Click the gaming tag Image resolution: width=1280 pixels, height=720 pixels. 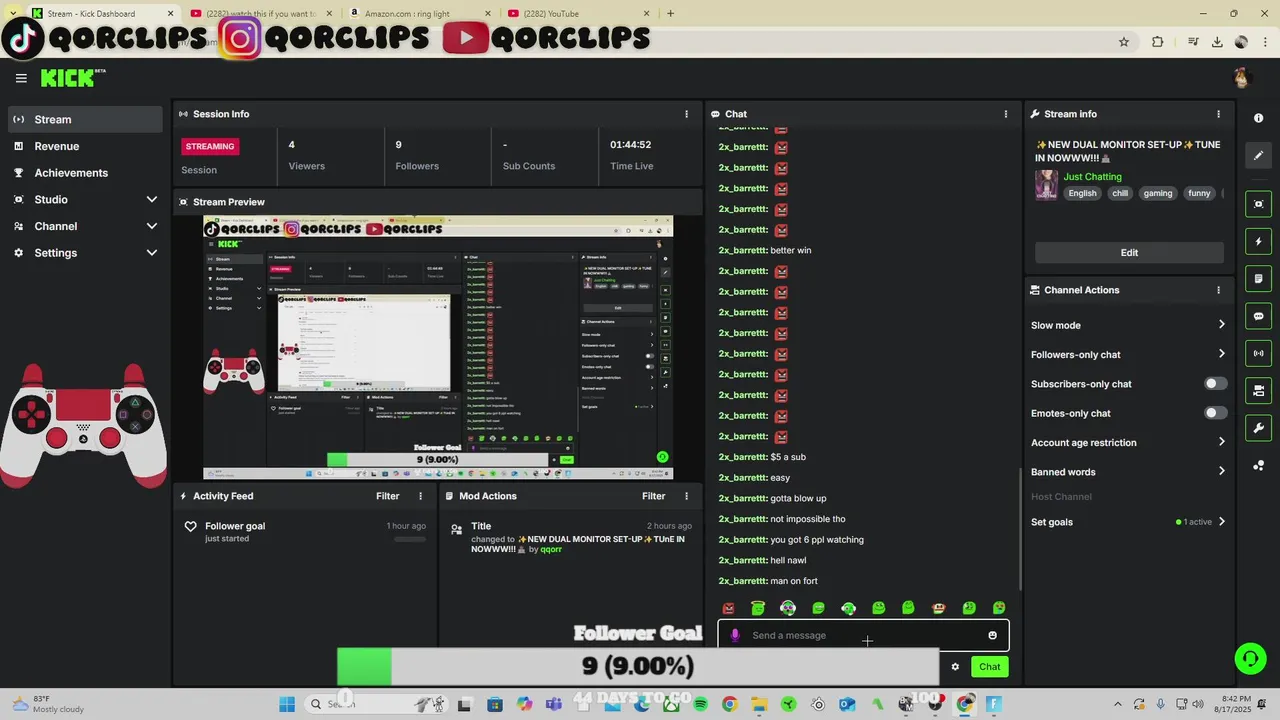[x=1158, y=193]
